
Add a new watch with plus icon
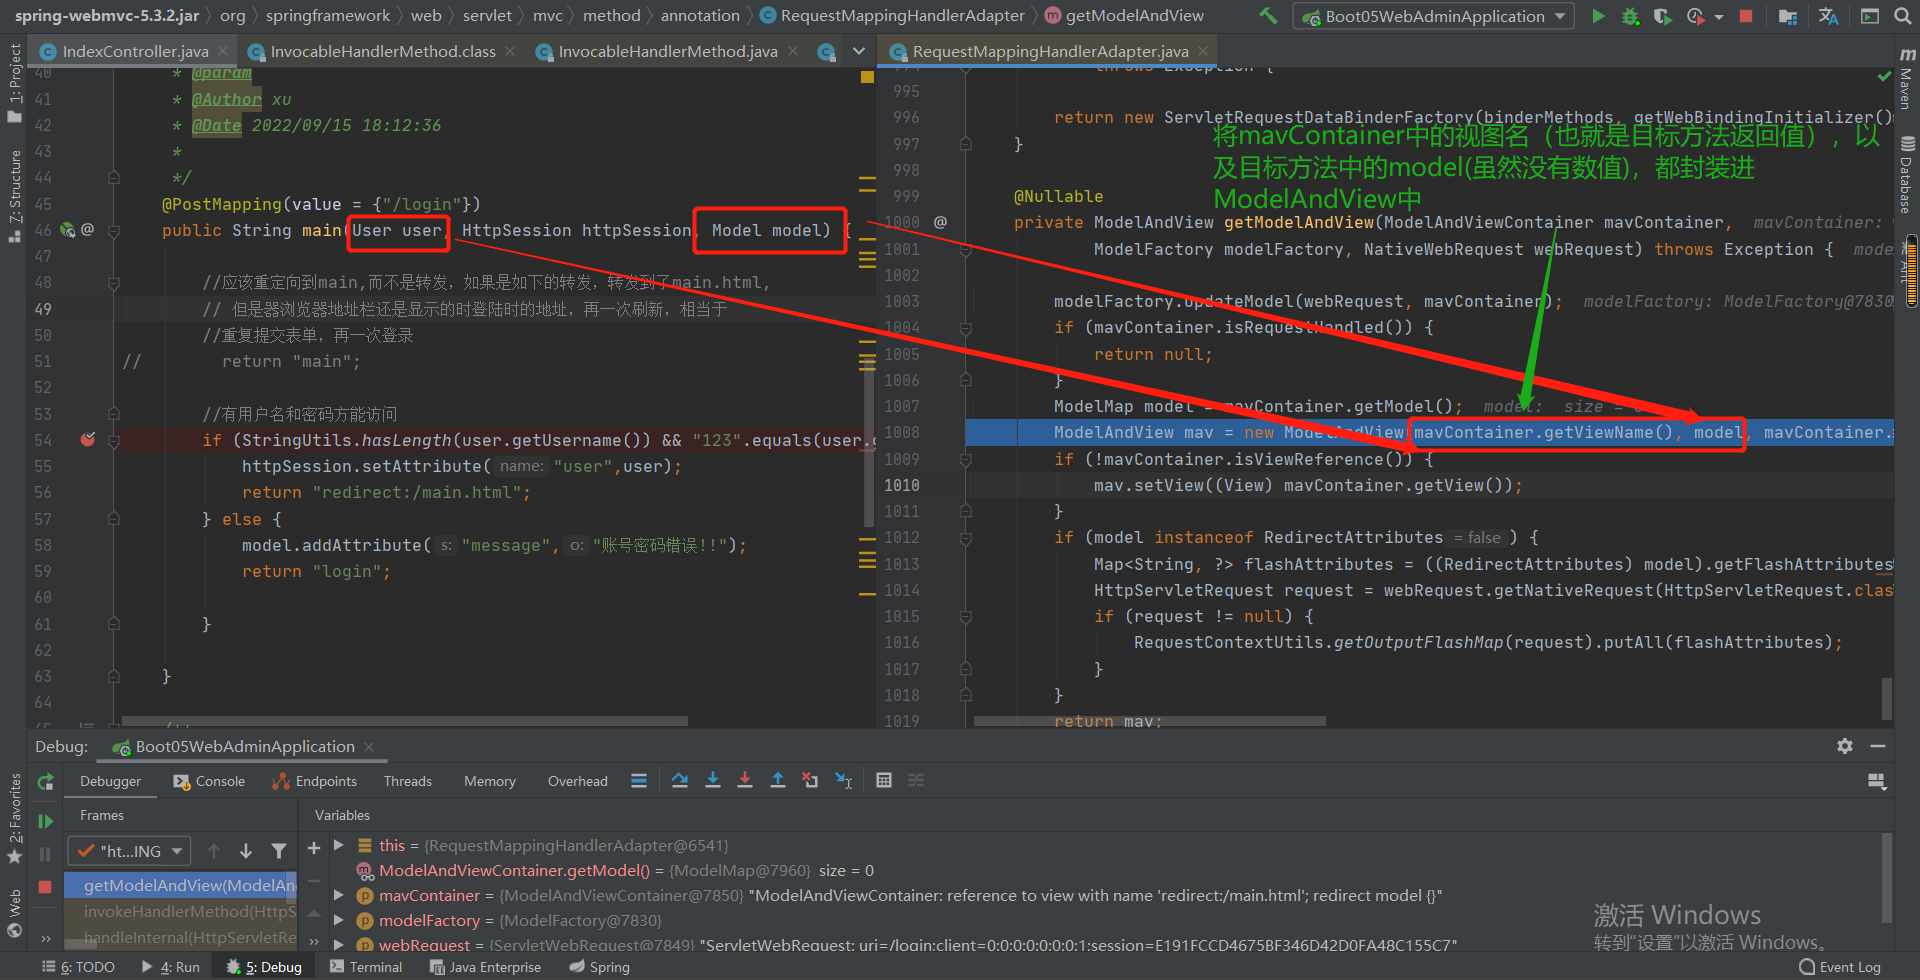pos(314,848)
